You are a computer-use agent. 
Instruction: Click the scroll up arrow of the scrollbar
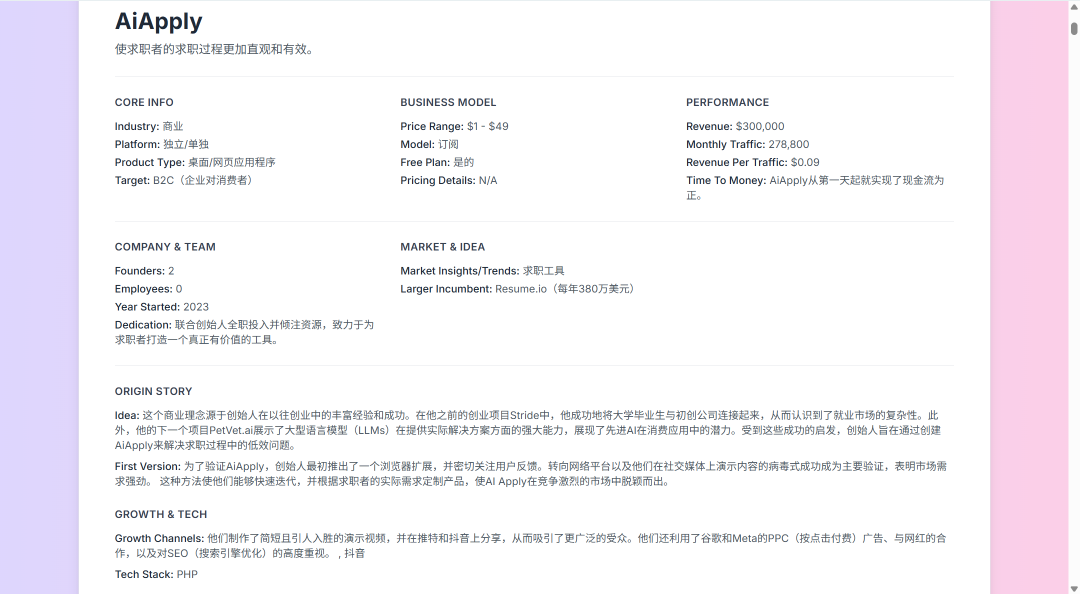tap(1074, 6)
